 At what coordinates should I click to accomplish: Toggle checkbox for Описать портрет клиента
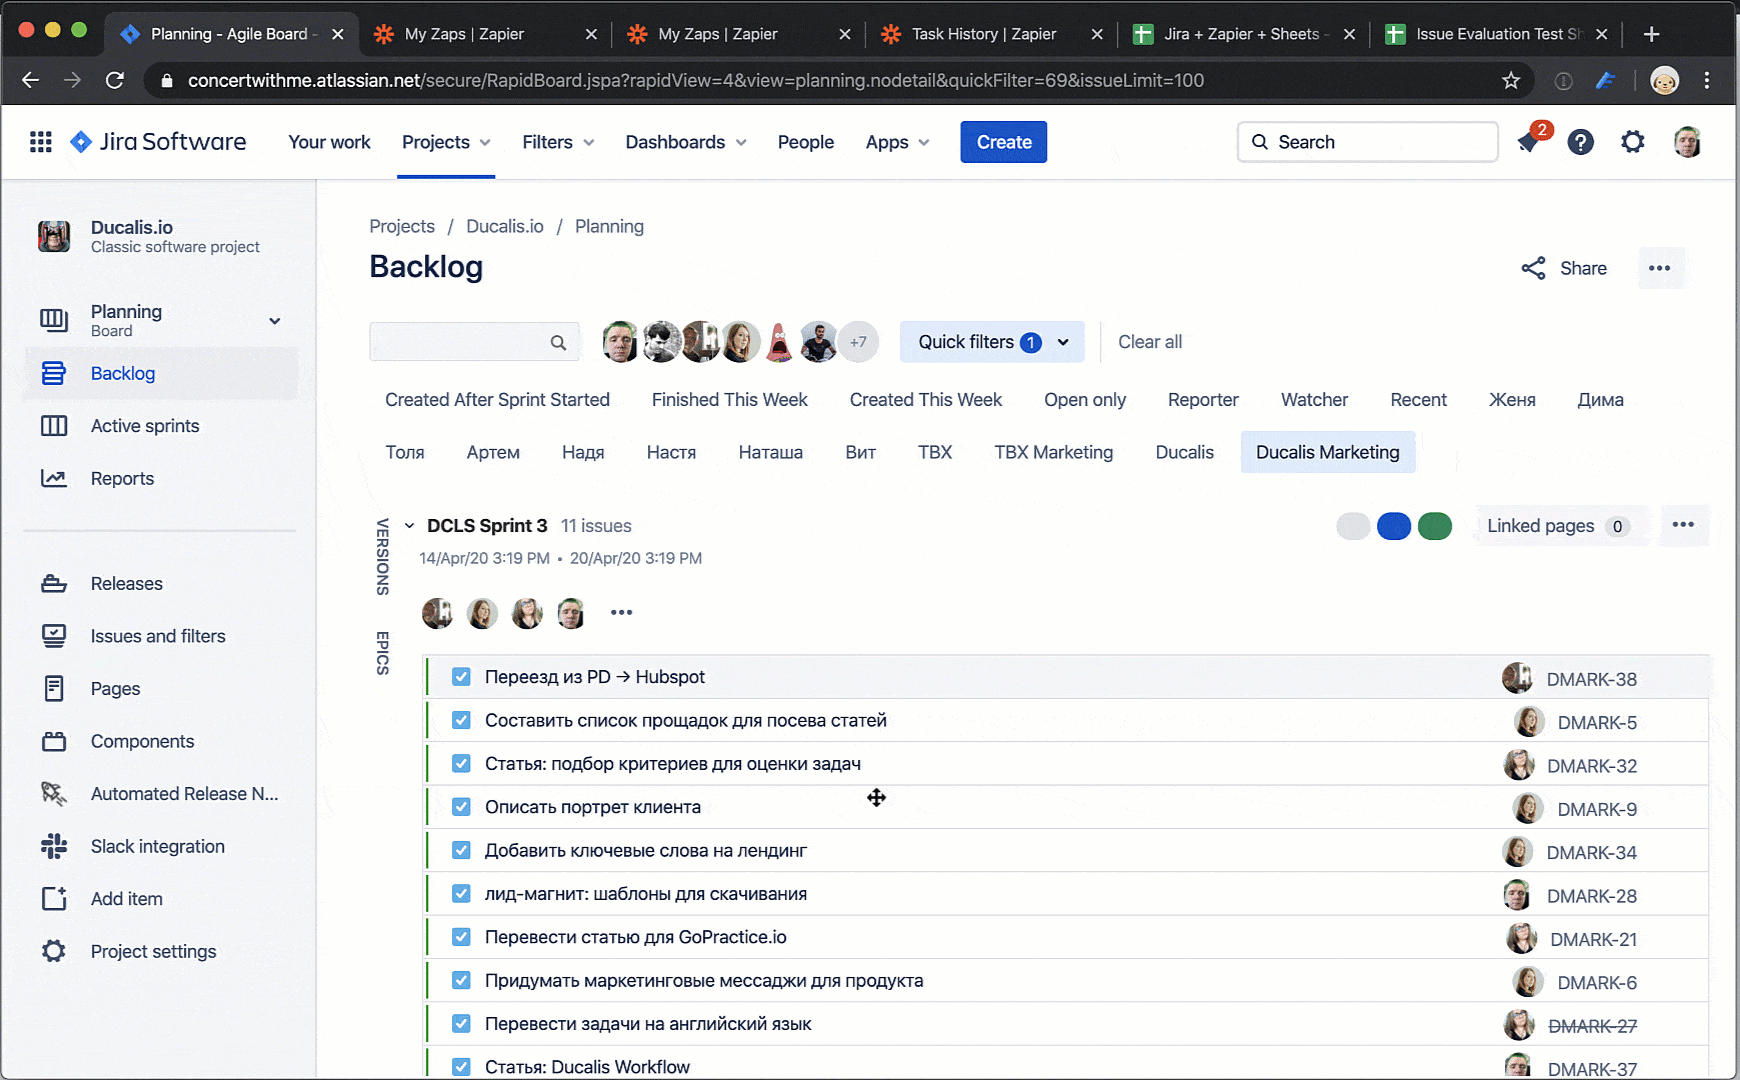461,807
